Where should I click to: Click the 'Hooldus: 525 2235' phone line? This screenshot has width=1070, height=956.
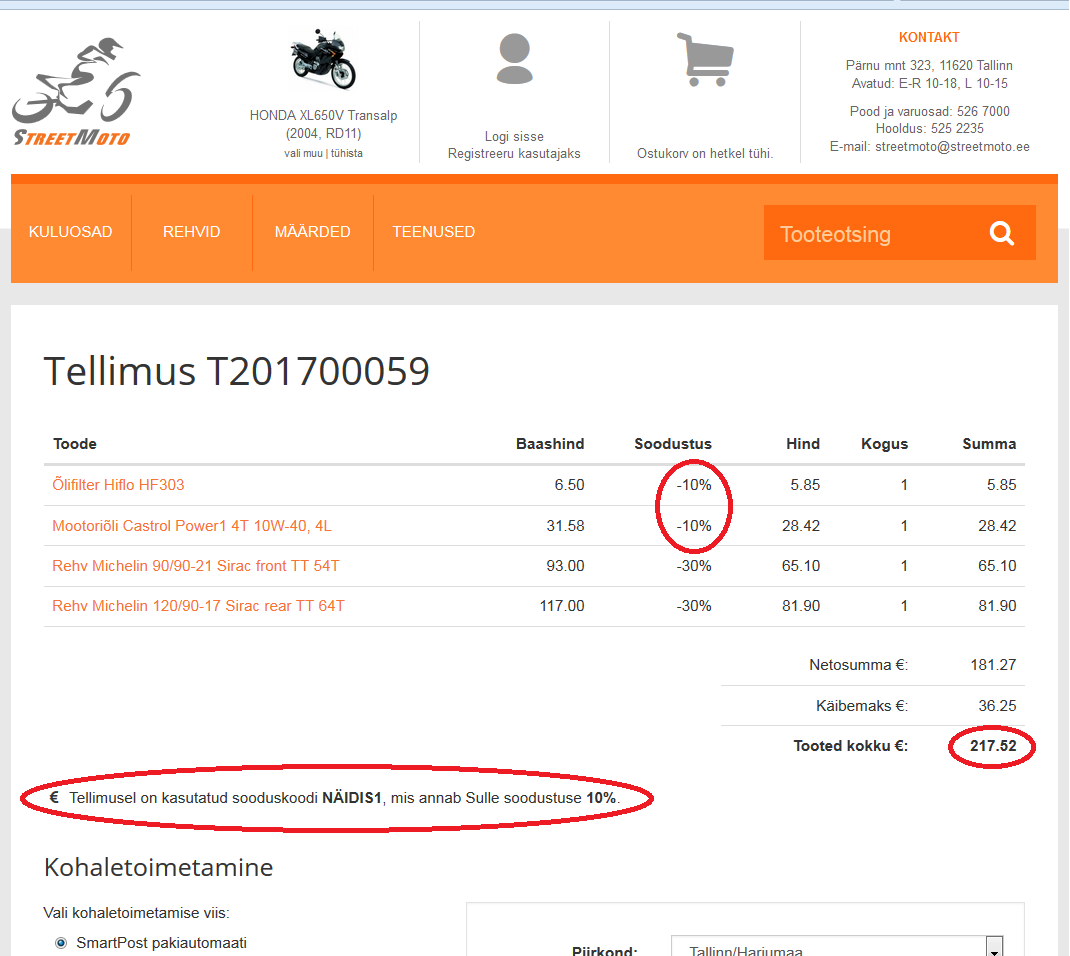coord(929,129)
